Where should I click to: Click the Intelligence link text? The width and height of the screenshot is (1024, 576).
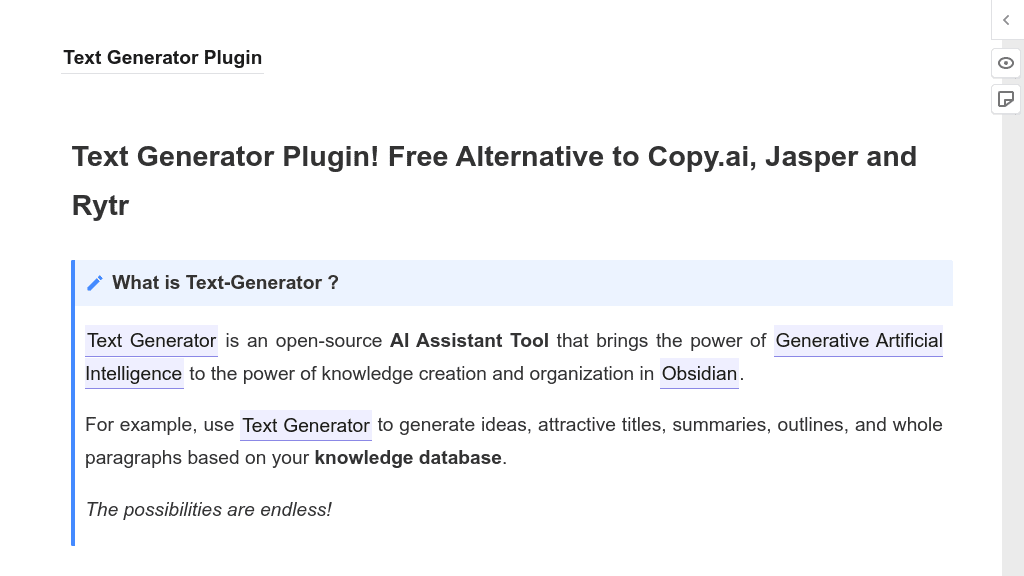(x=134, y=374)
